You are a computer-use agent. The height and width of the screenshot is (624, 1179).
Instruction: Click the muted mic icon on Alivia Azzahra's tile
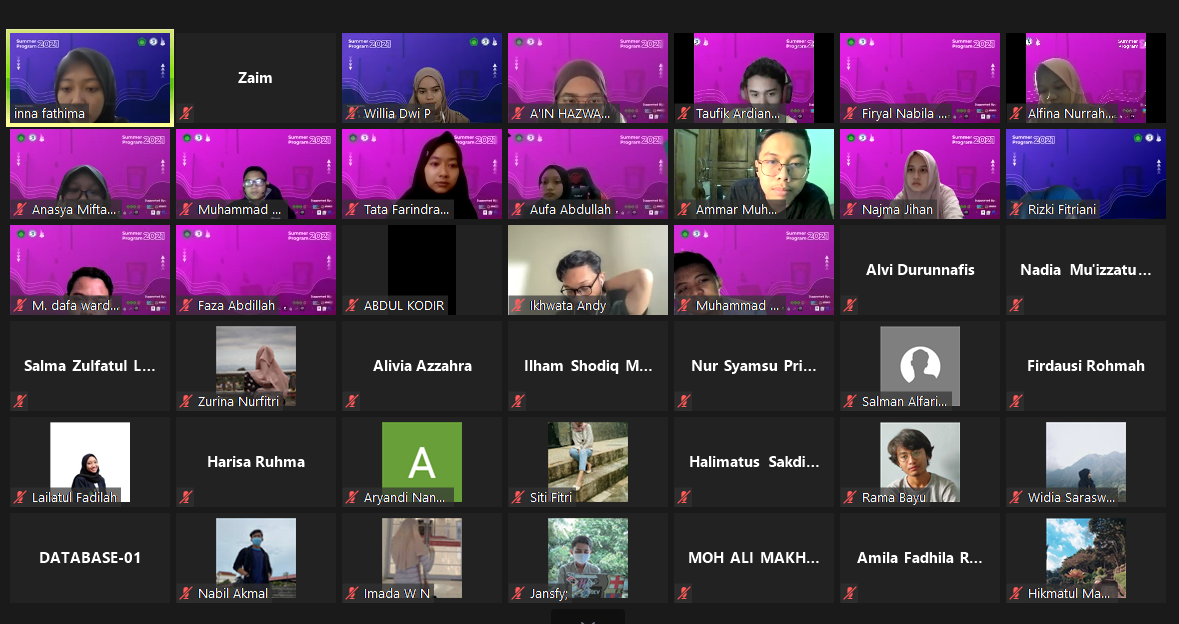353,402
